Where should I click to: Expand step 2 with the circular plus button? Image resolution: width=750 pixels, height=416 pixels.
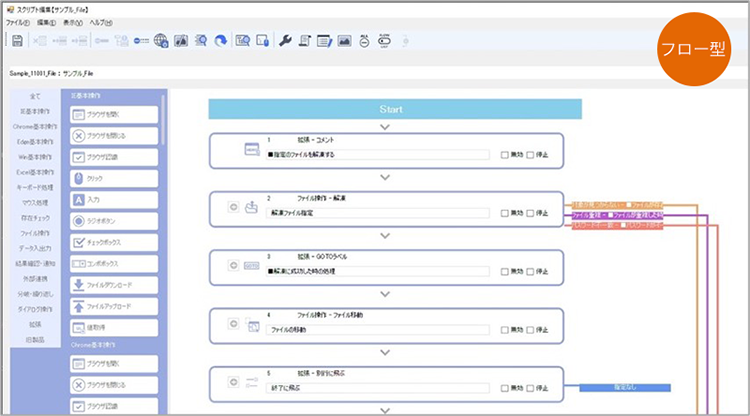click(x=232, y=208)
